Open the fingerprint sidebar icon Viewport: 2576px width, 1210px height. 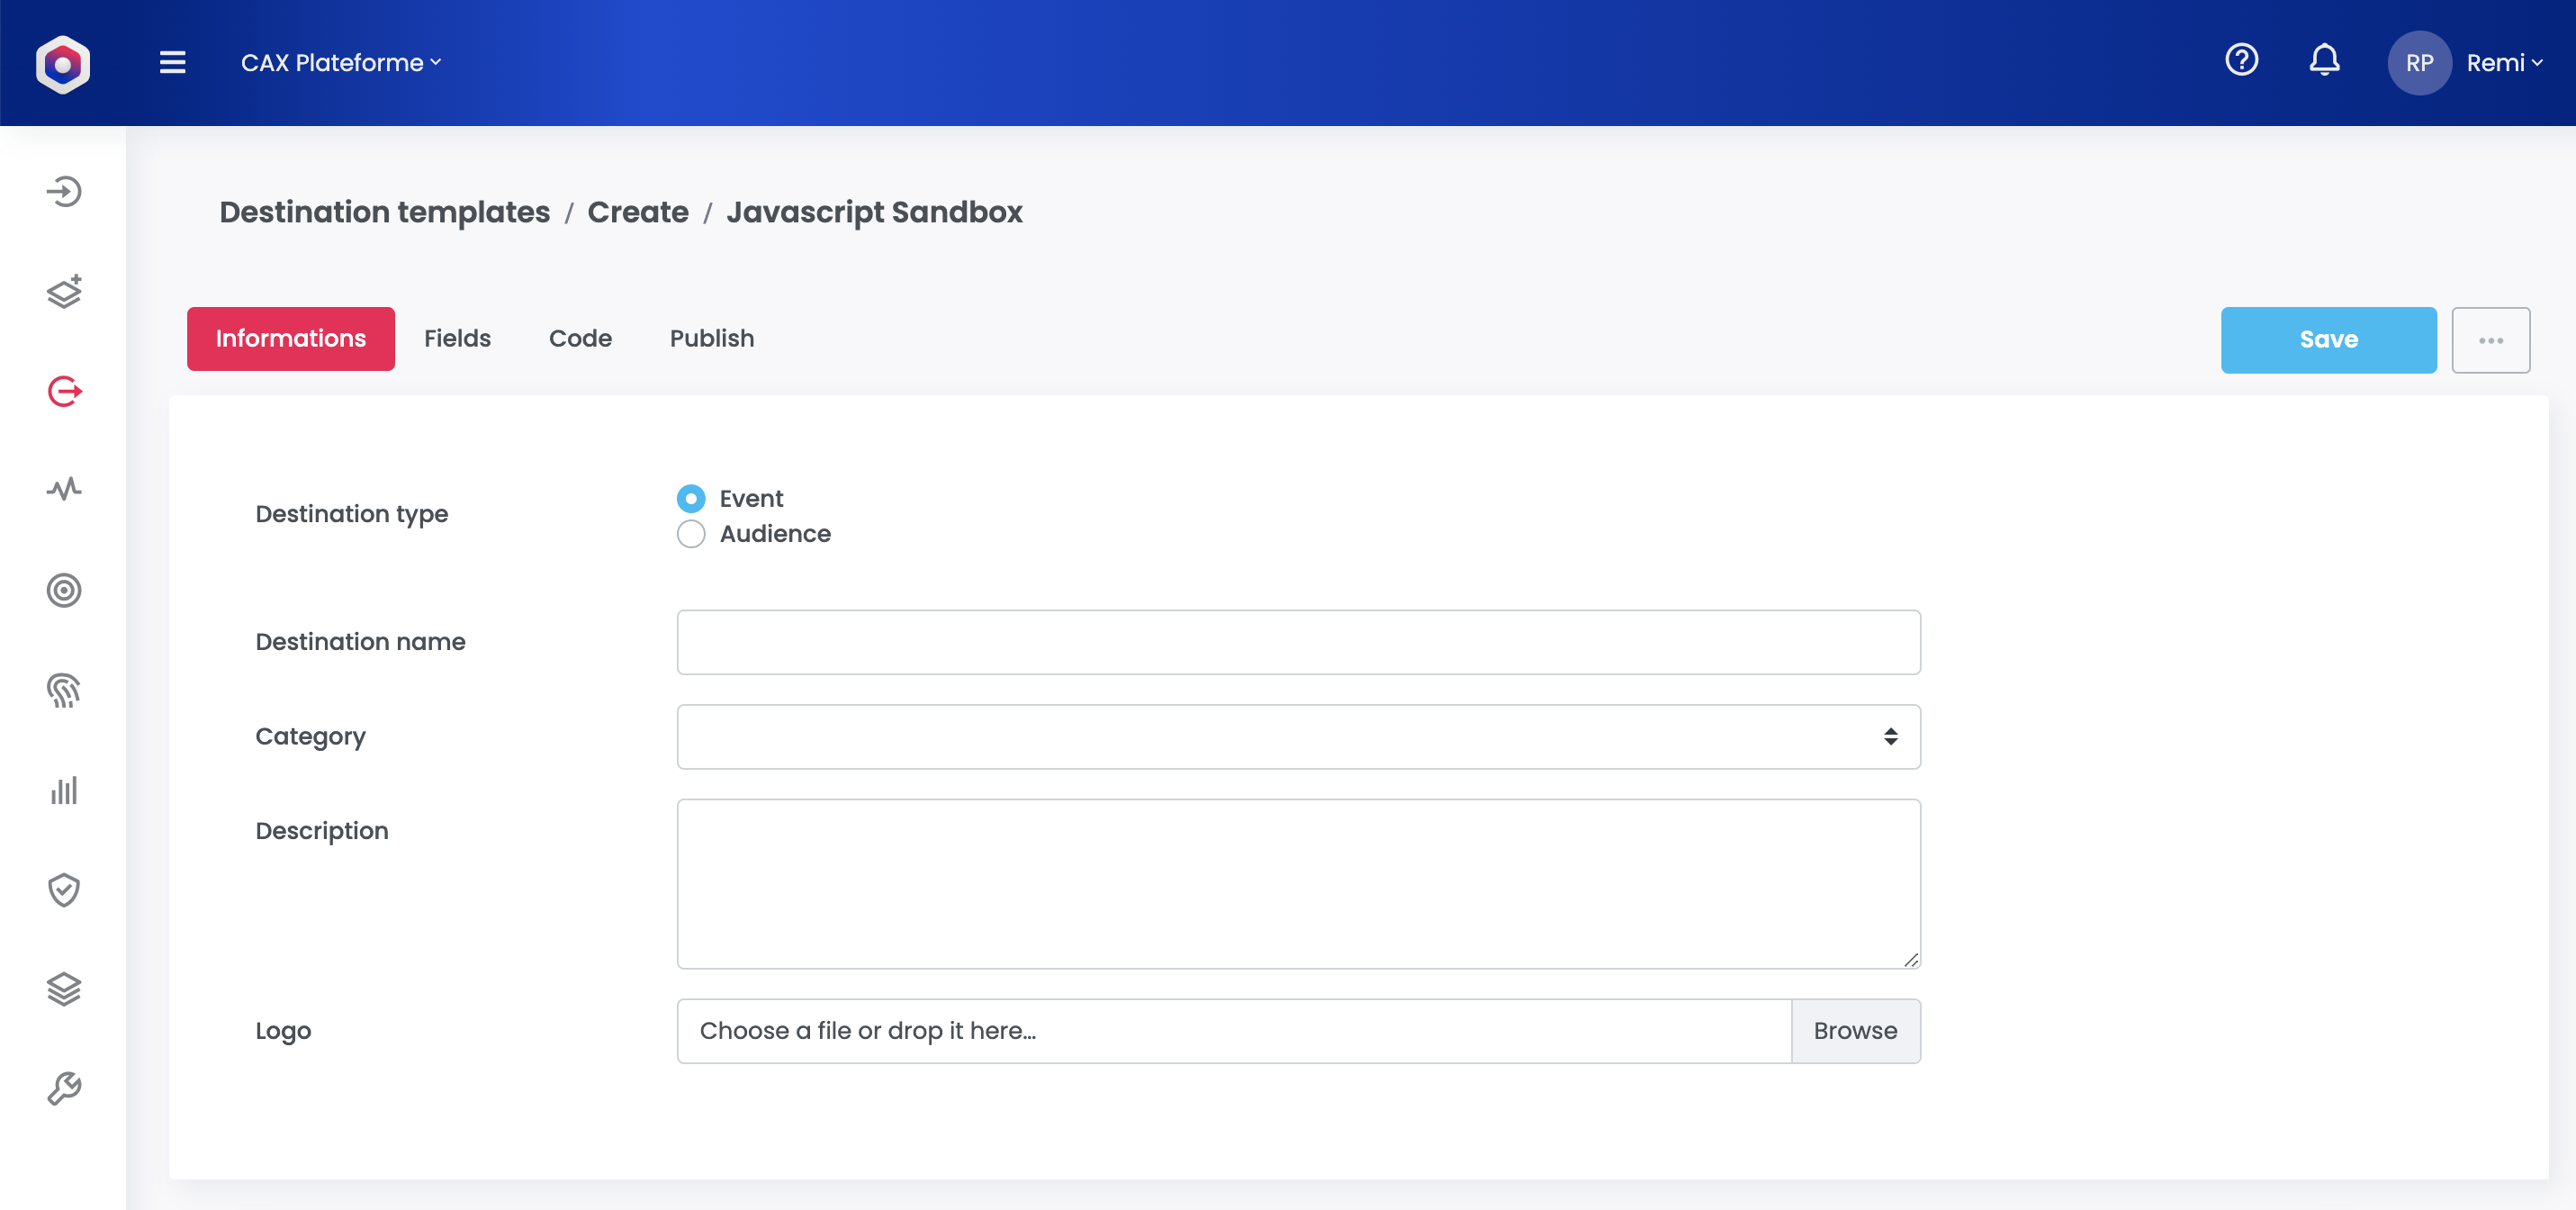coord(64,690)
